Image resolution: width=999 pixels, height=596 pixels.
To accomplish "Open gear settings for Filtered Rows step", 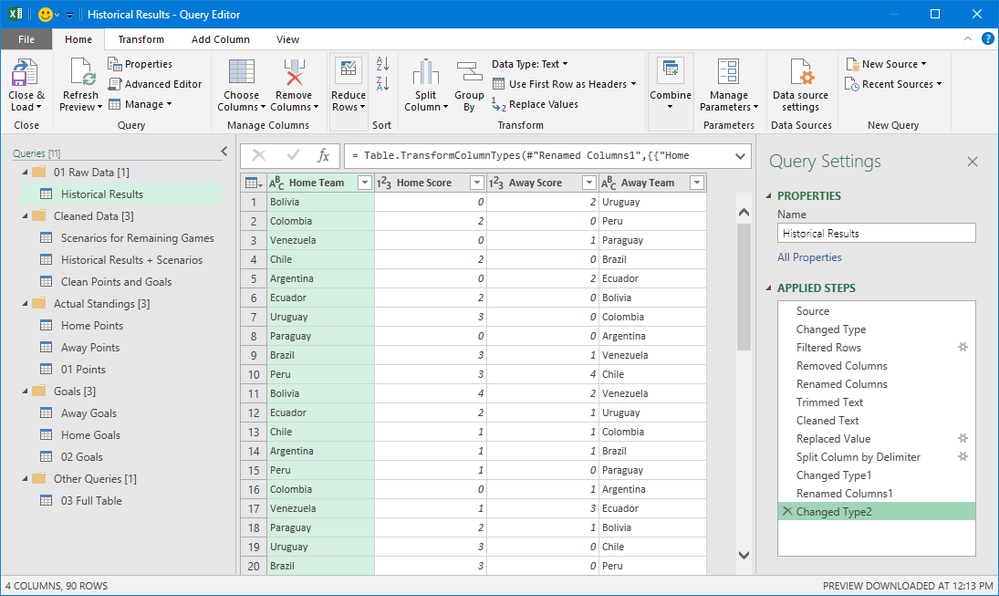I will coord(963,347).
